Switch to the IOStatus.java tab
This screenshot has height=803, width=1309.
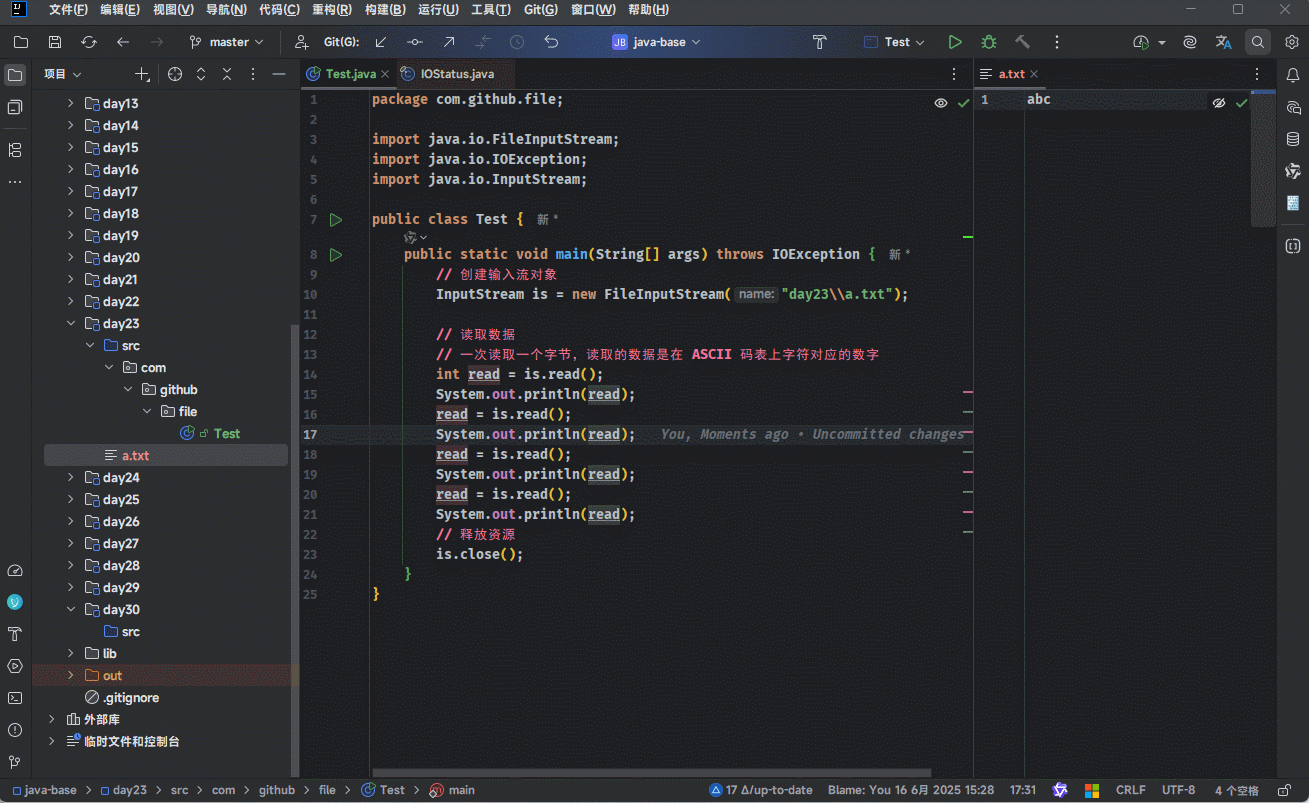click(457, 74)
